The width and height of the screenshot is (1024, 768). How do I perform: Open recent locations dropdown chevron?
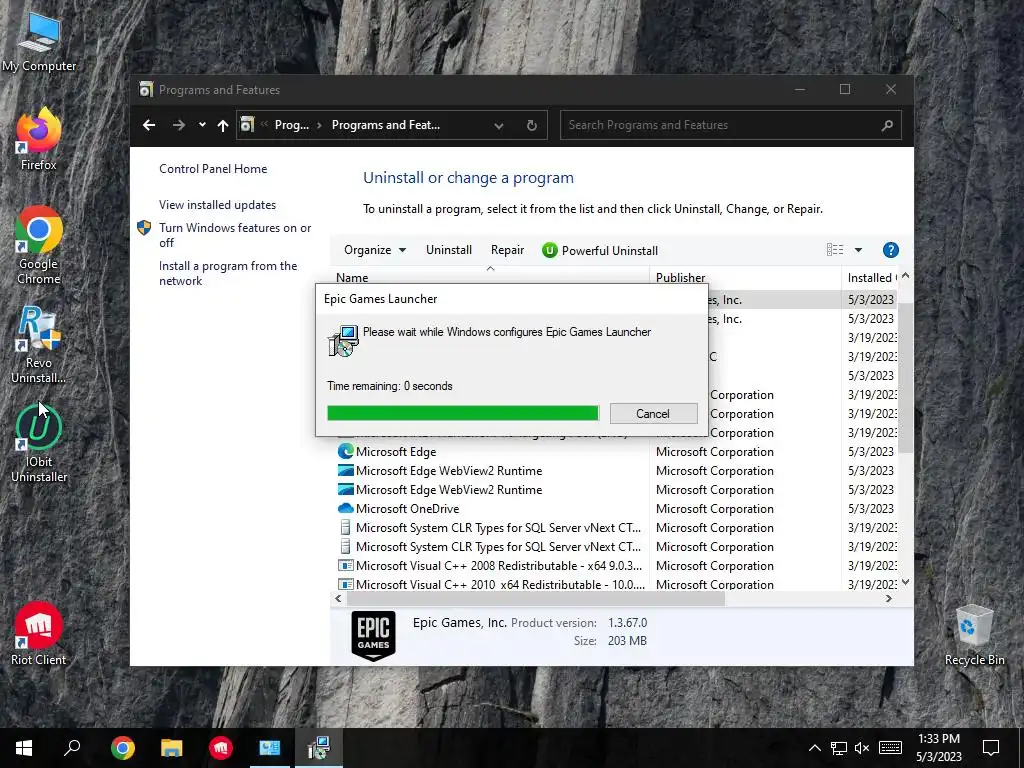pos(202,125)
